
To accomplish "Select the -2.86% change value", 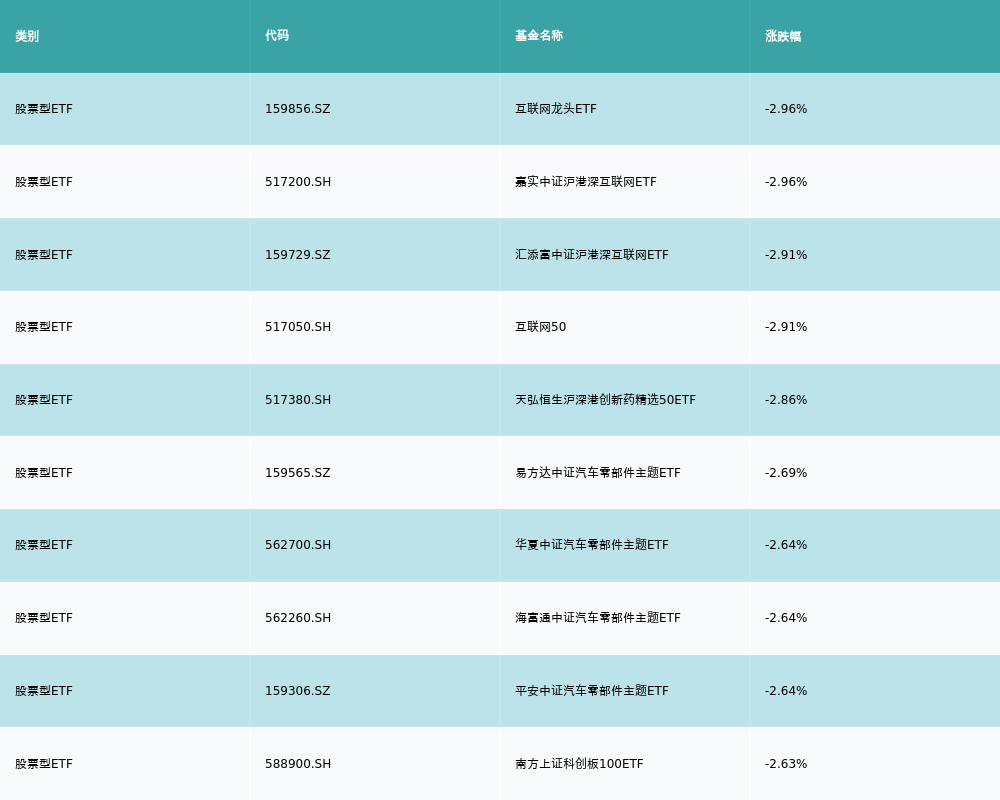I will (x=786, y=400).
